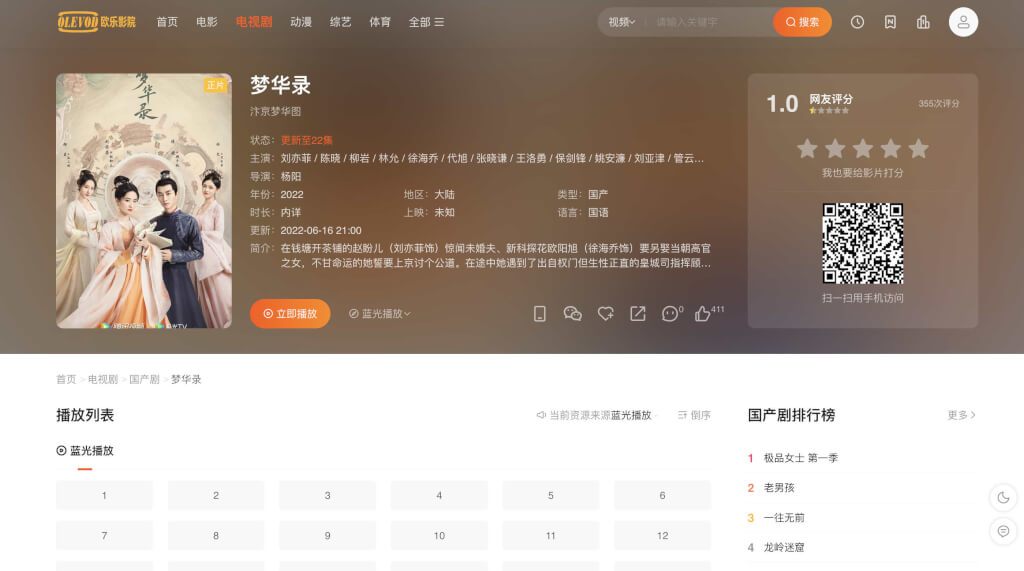The image size is (1024, 571).
Task: Open the bookmarks favorites icon in header
Action: point(890,22)
